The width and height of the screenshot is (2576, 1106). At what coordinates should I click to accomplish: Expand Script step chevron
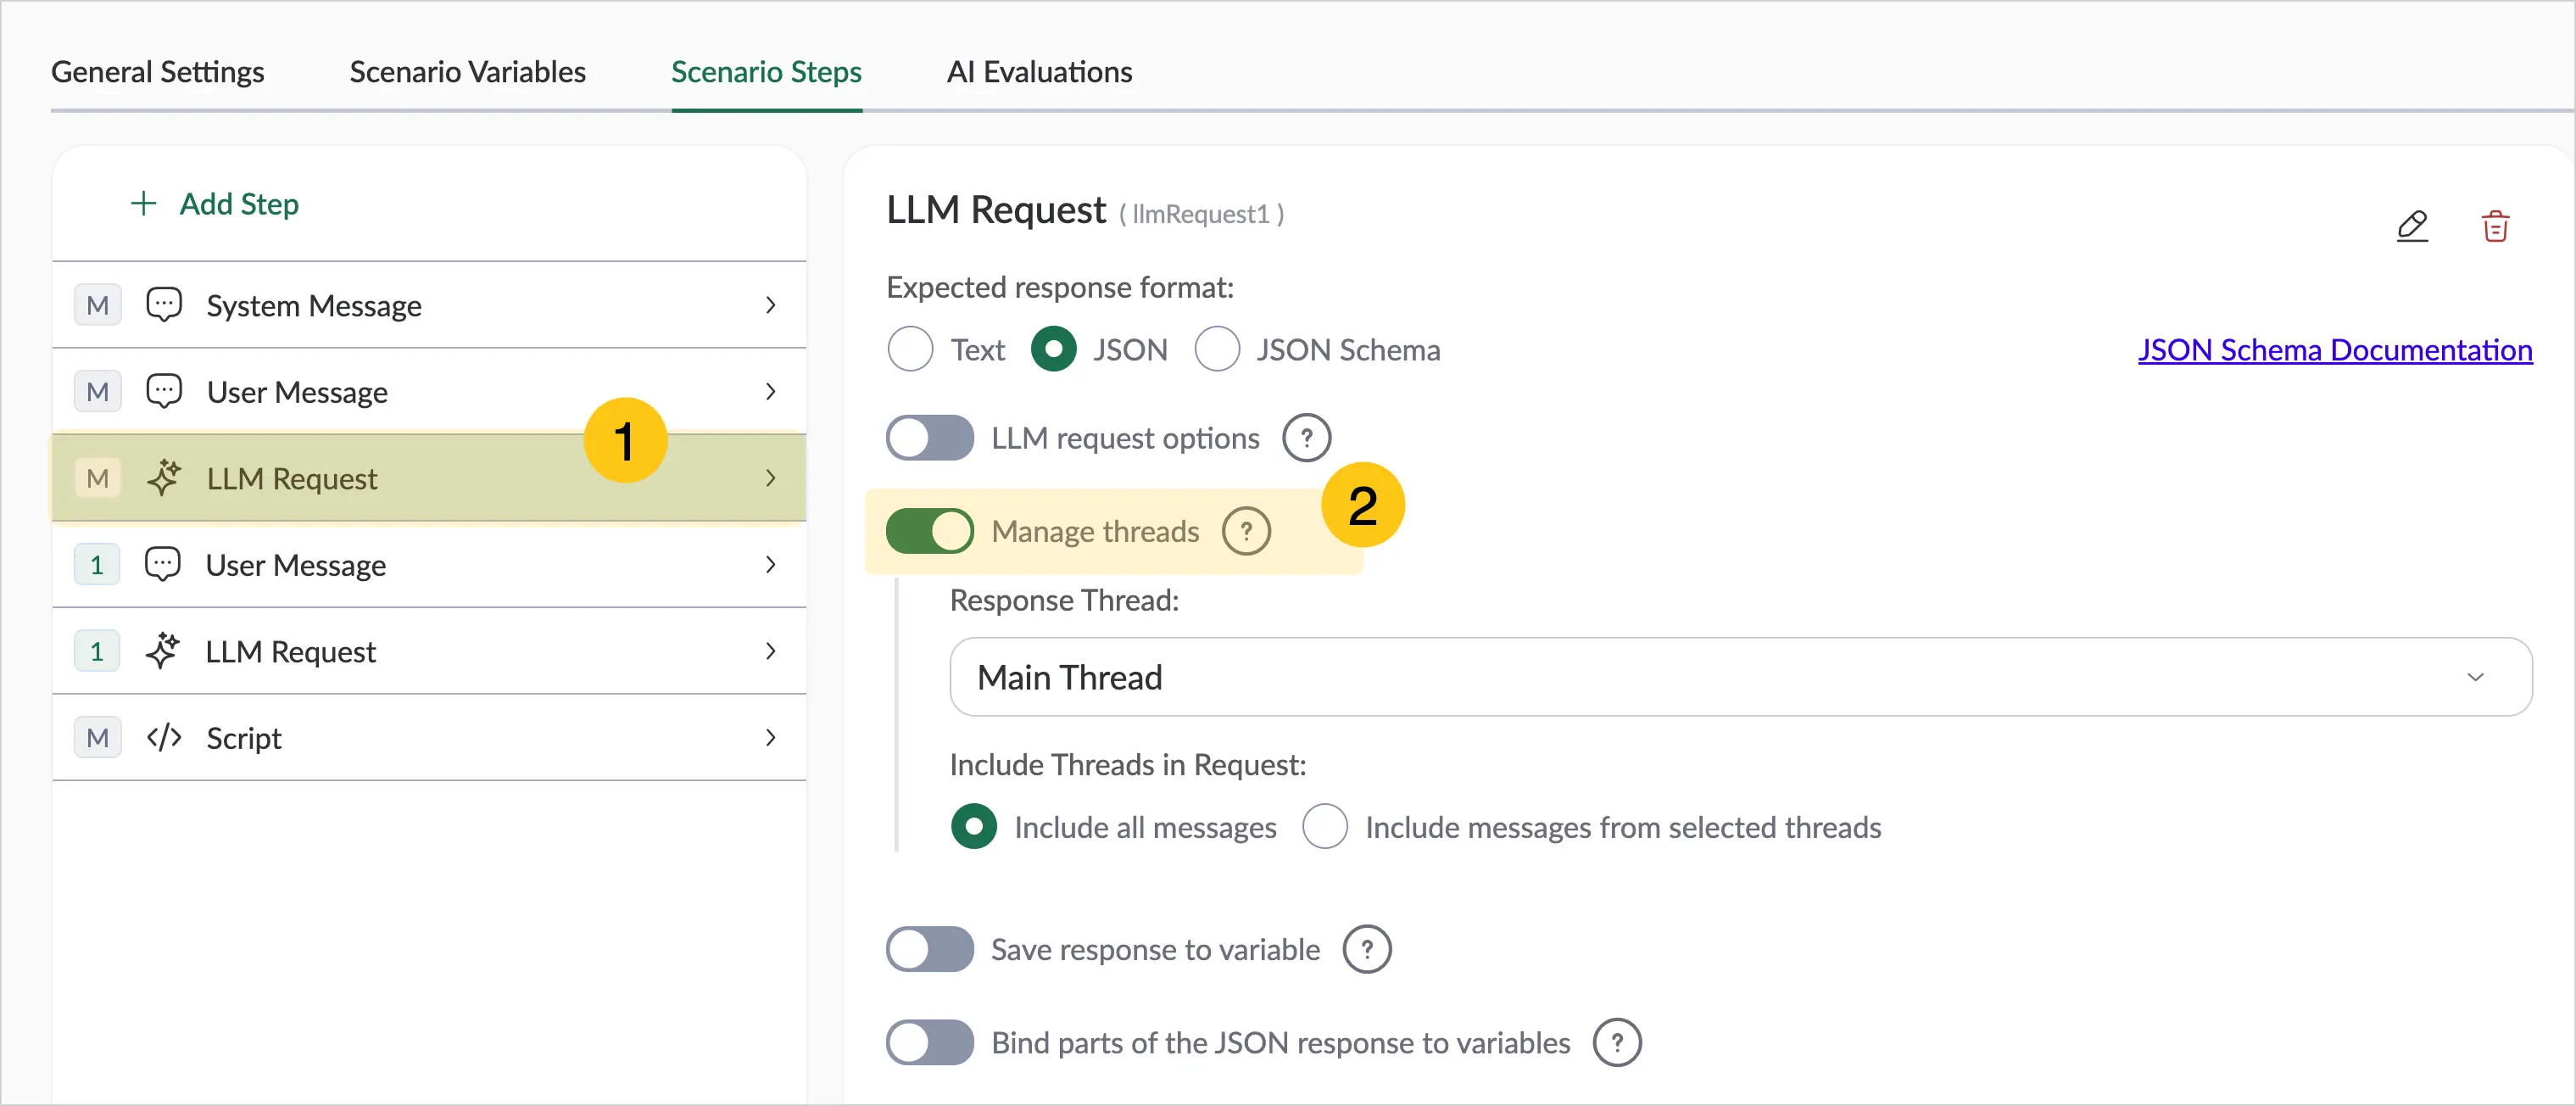pos(770,738)
